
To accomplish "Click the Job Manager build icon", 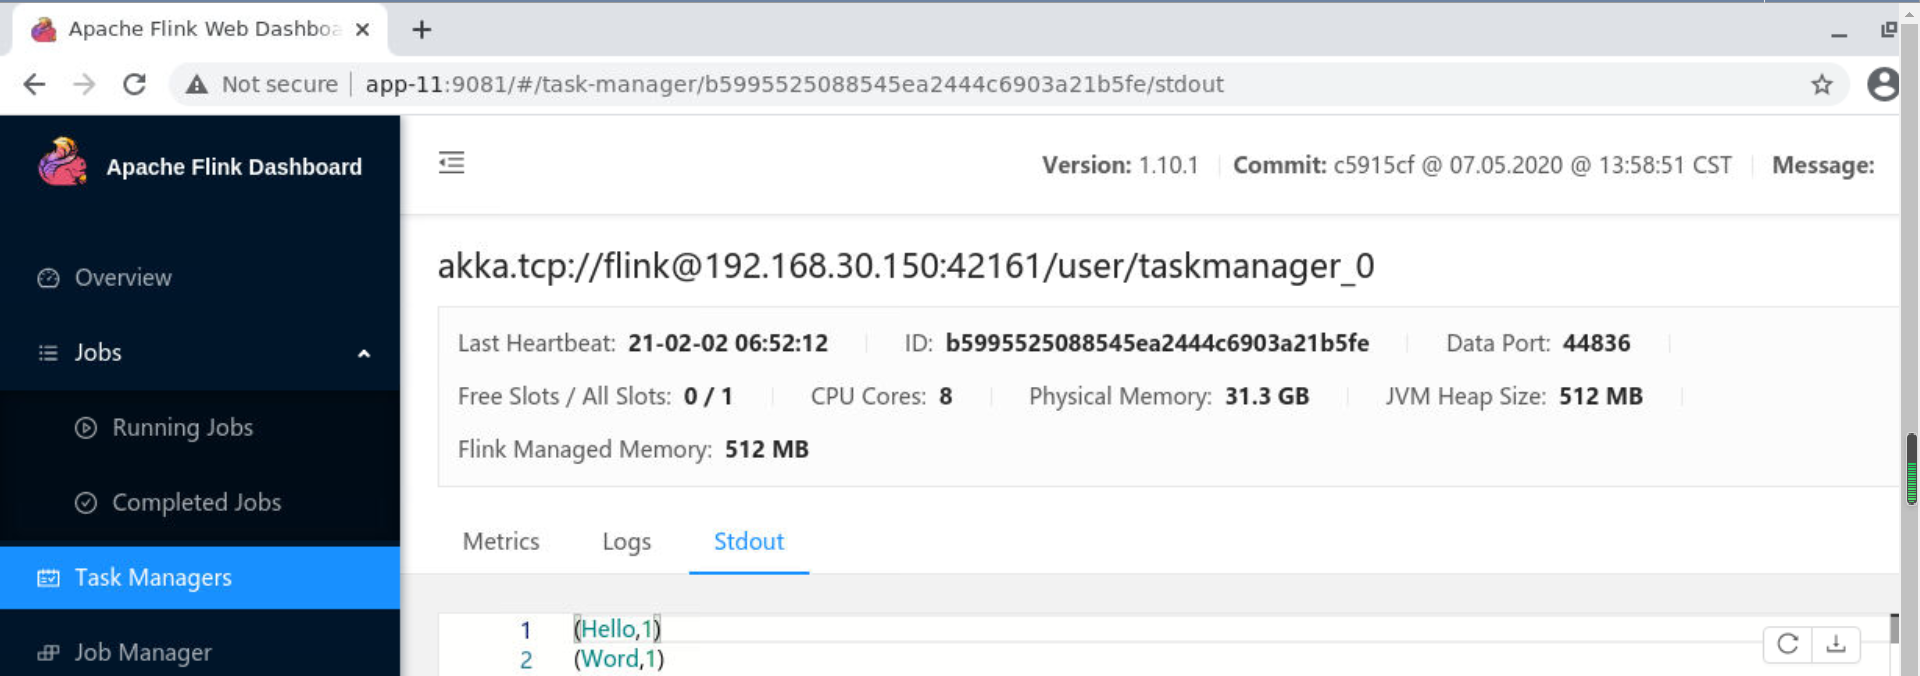I will pyautogui.click(x=48, y=653).
